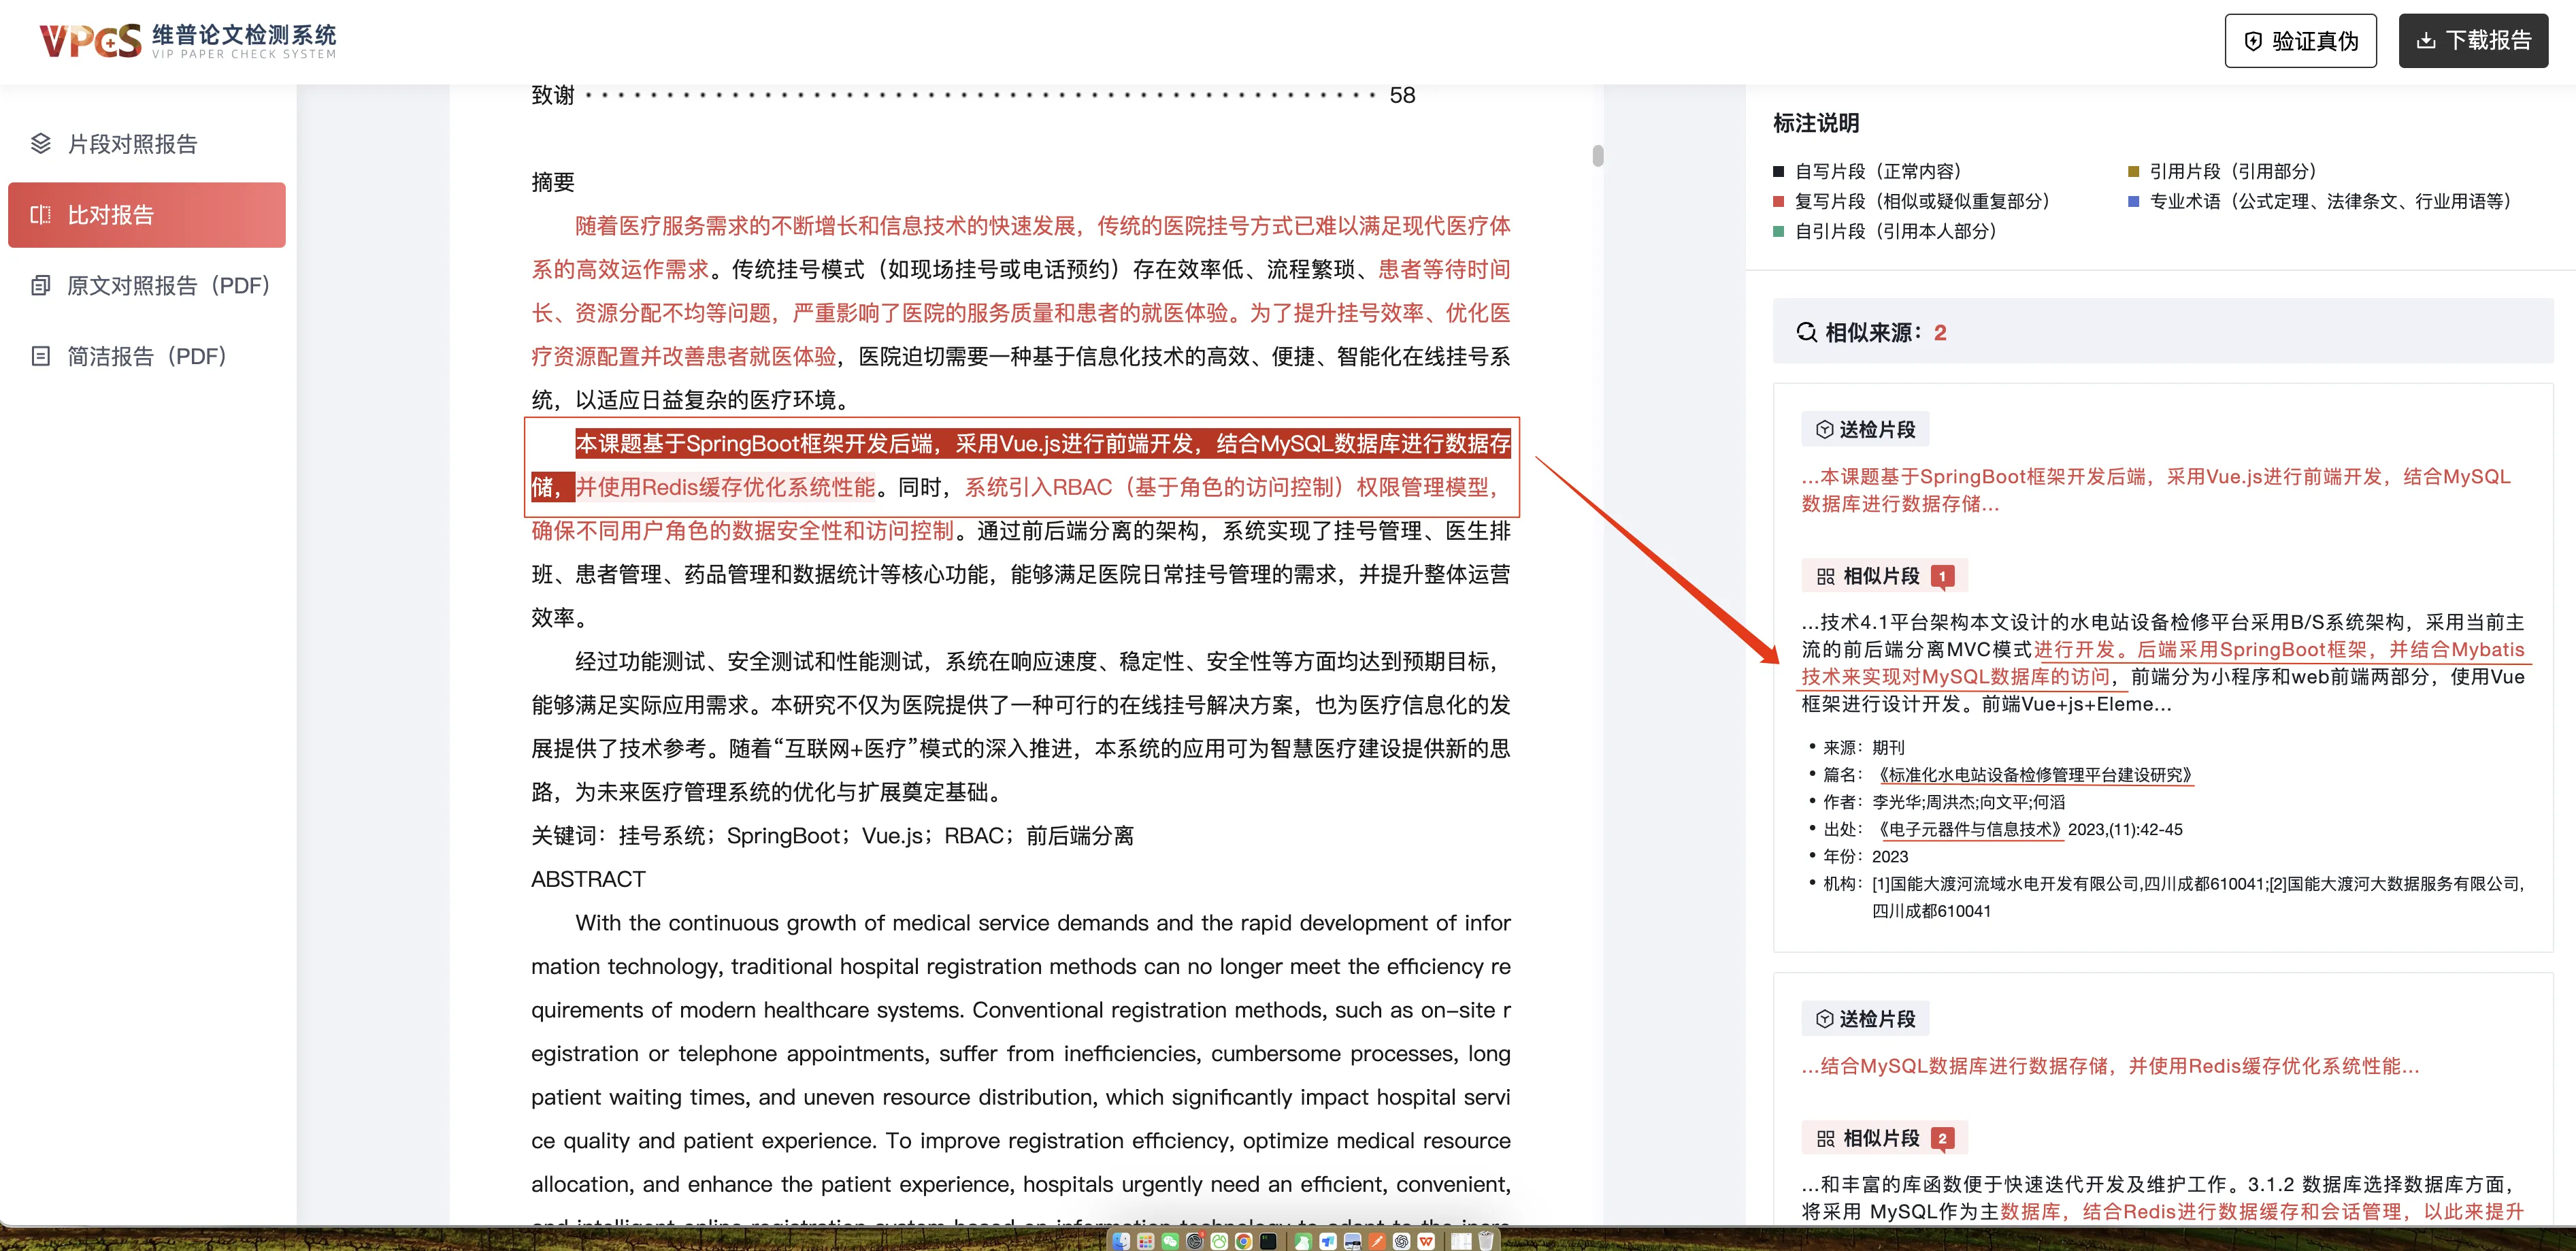This screenshot has height=1251, width=2576.
Task: Click the 片段对照报告 layers icon
Action: pos(41,144)
